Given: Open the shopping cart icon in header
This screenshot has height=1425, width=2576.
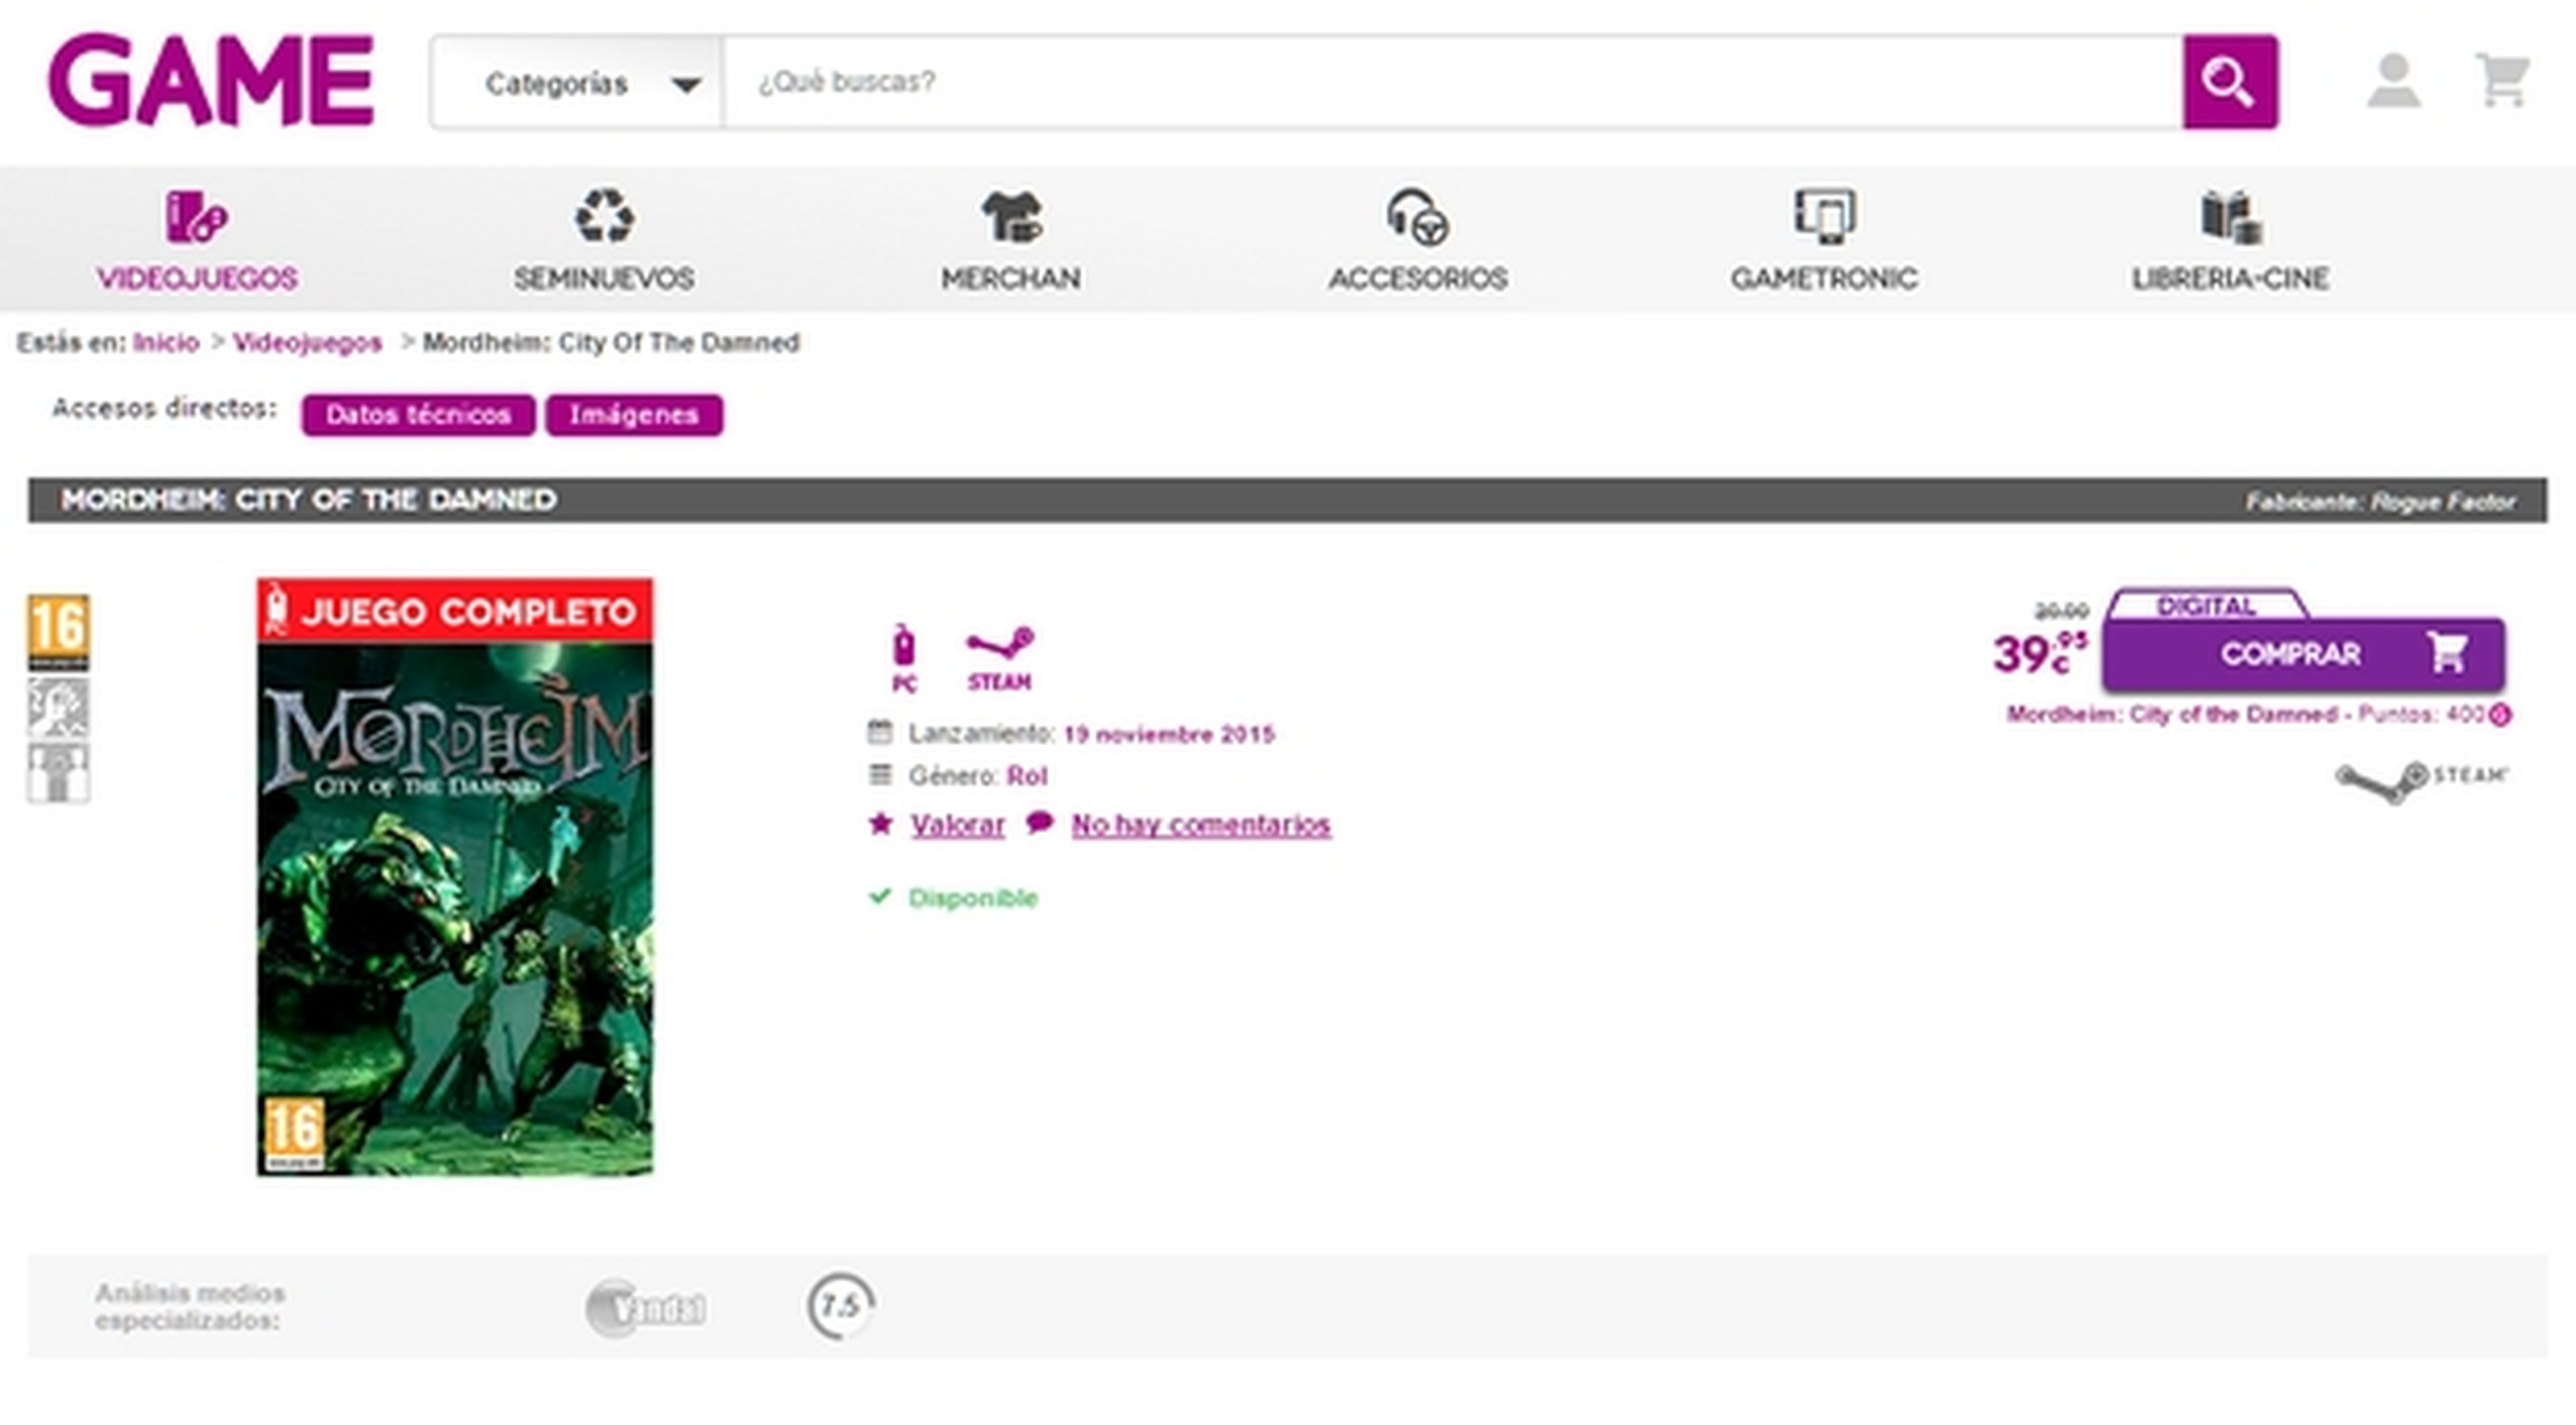Looking at the screenshot, I should [2502, 80].
